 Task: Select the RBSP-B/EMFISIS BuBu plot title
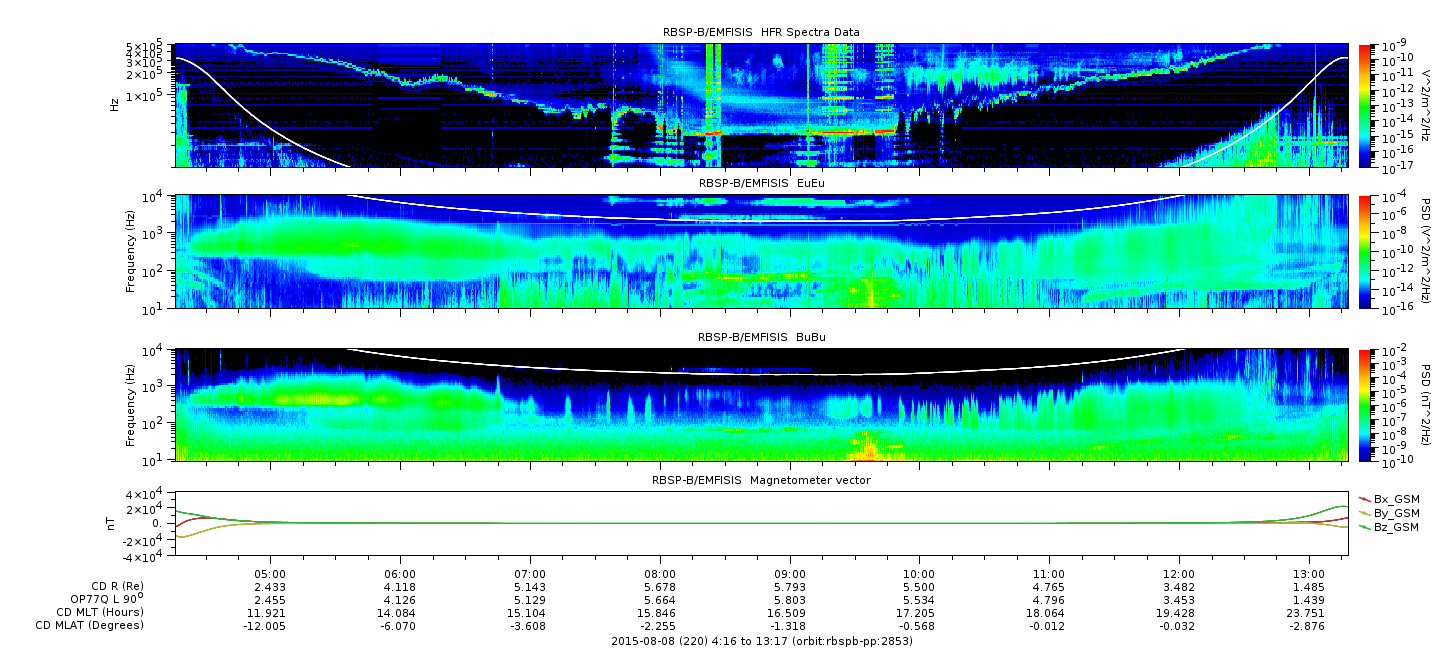click(x=761, y=338)
